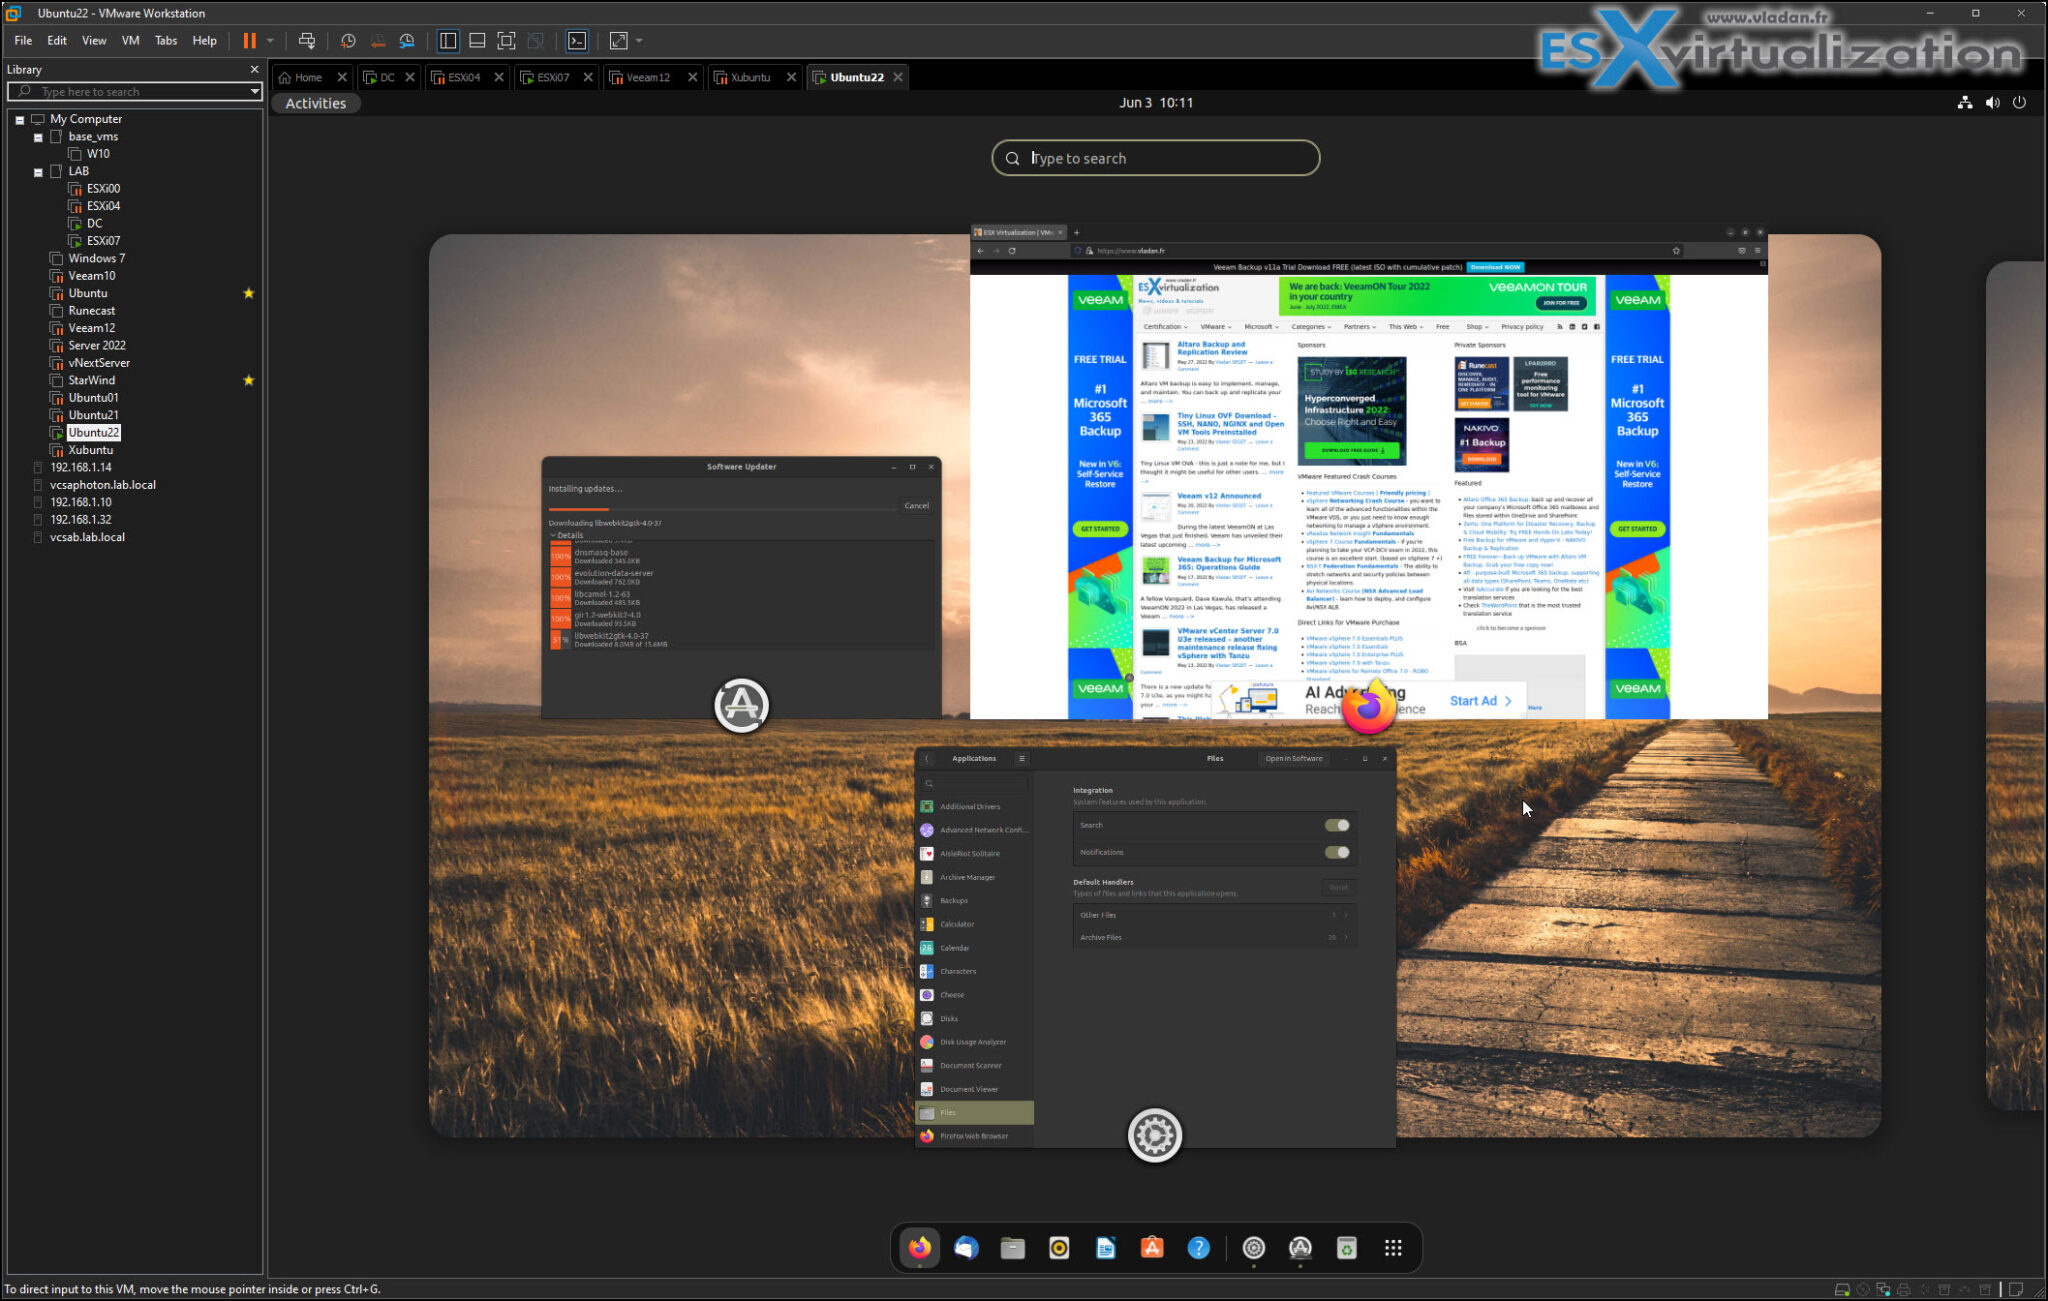The width and height of the screenshot is (2048, 1301).
Task: Disable Notifications for the Files app
Action: click(1337, 852)
